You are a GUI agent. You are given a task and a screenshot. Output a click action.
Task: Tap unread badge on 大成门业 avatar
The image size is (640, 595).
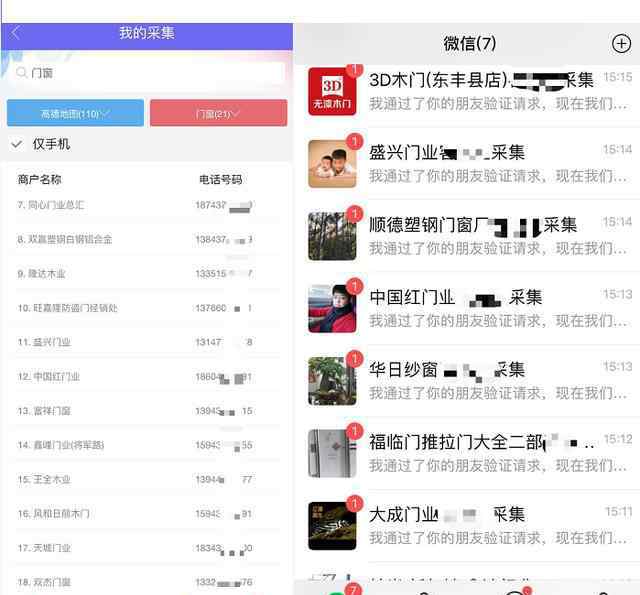coord(354,503)
